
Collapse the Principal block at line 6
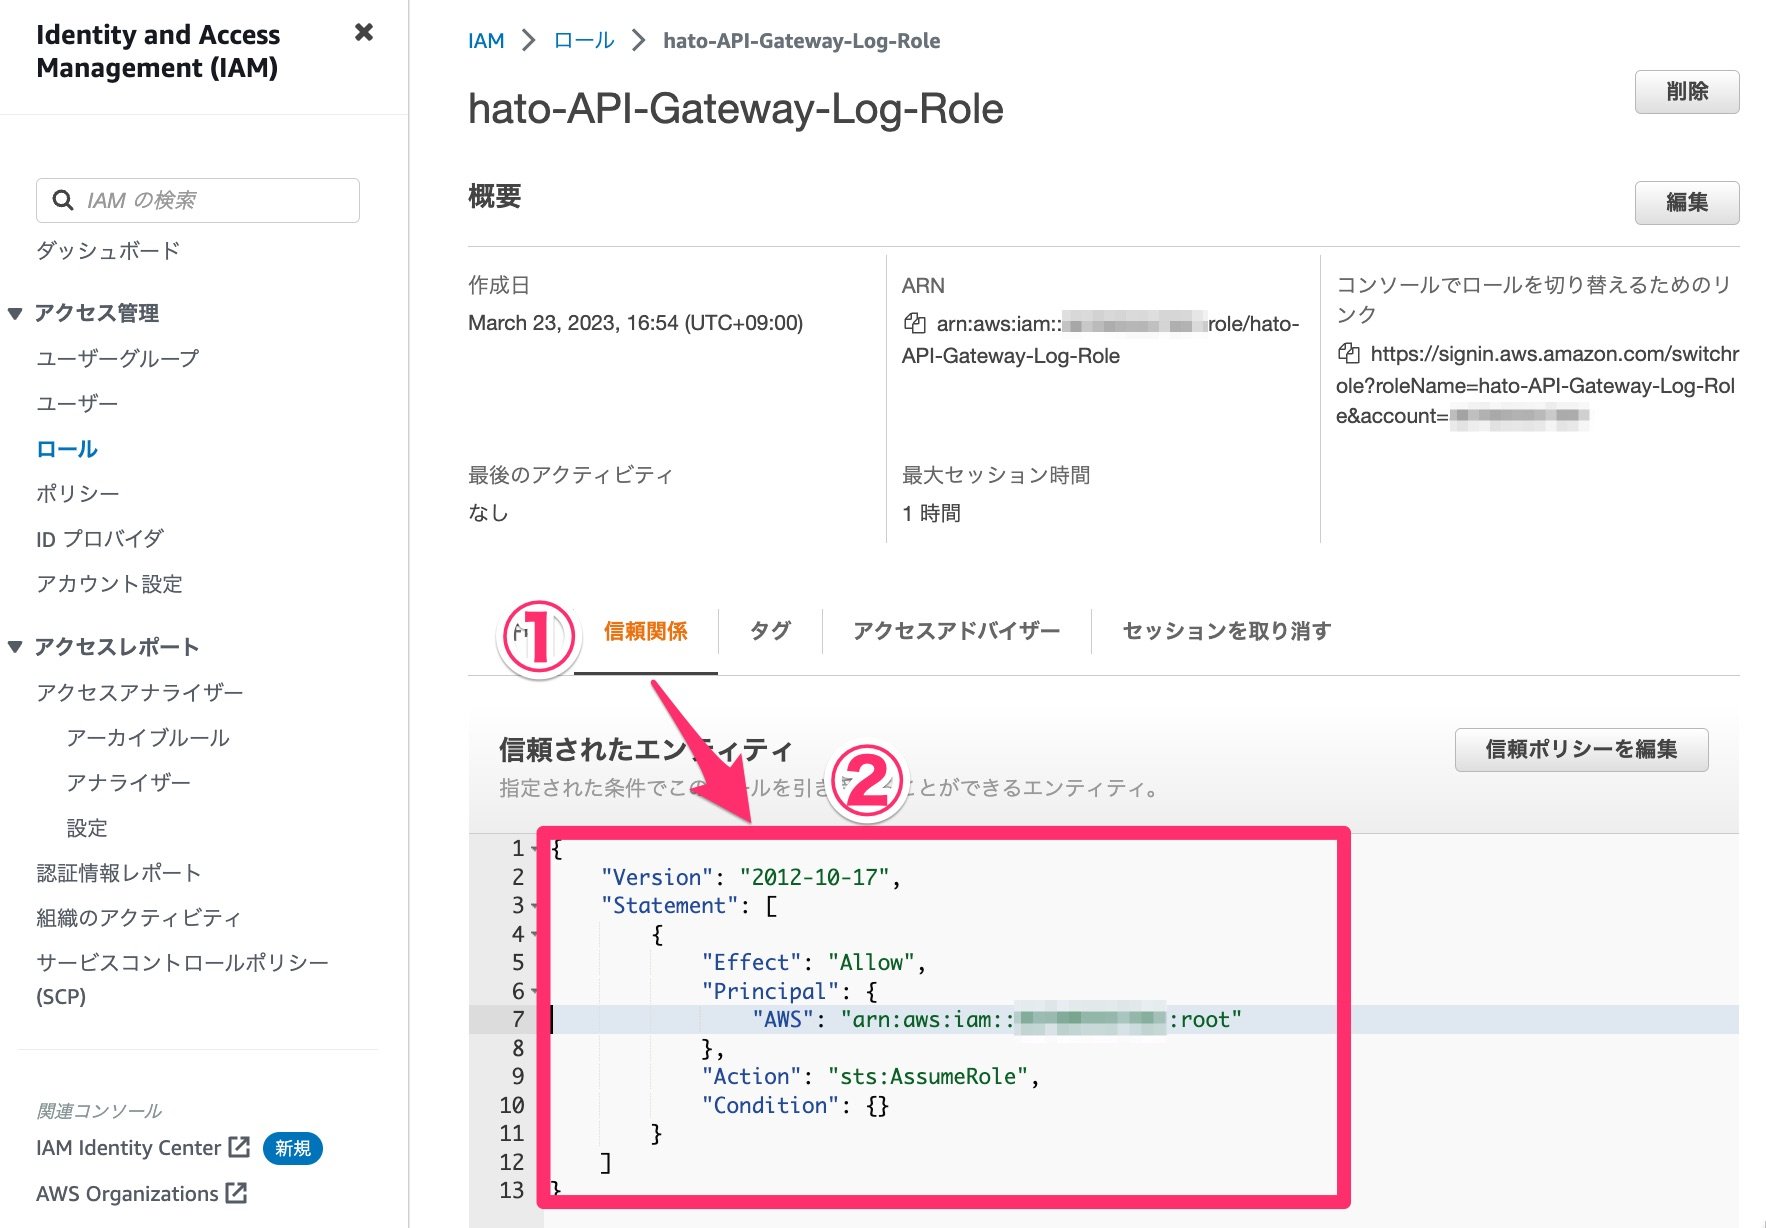(x=535, y=991)
